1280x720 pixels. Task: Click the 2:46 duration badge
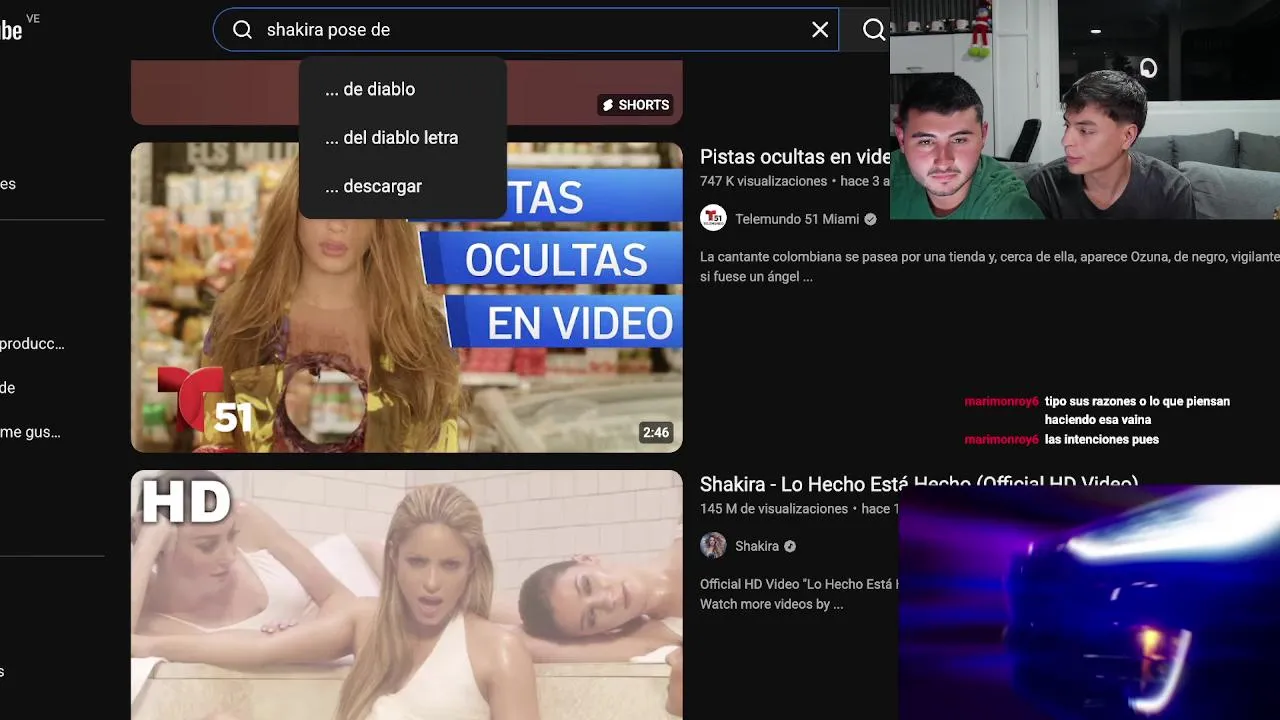pyautogui.click(x=656, y=433)
